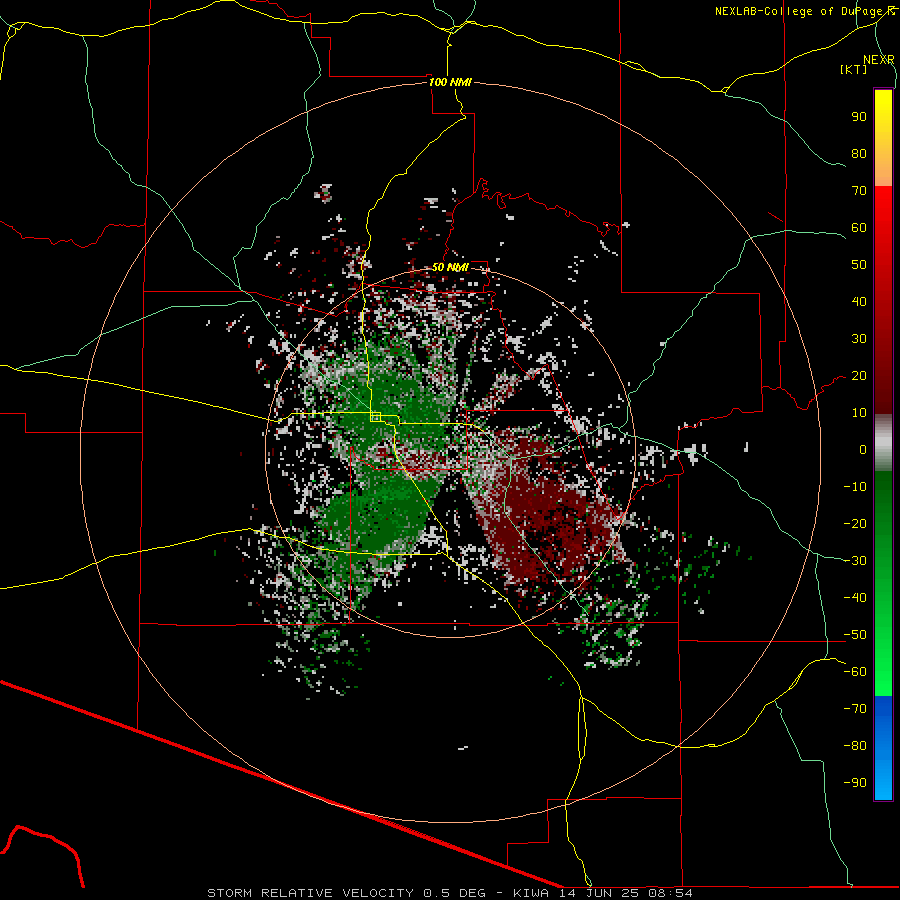Click the positive 40 scale value
The image size is (900, 900).
click(859, 302)
